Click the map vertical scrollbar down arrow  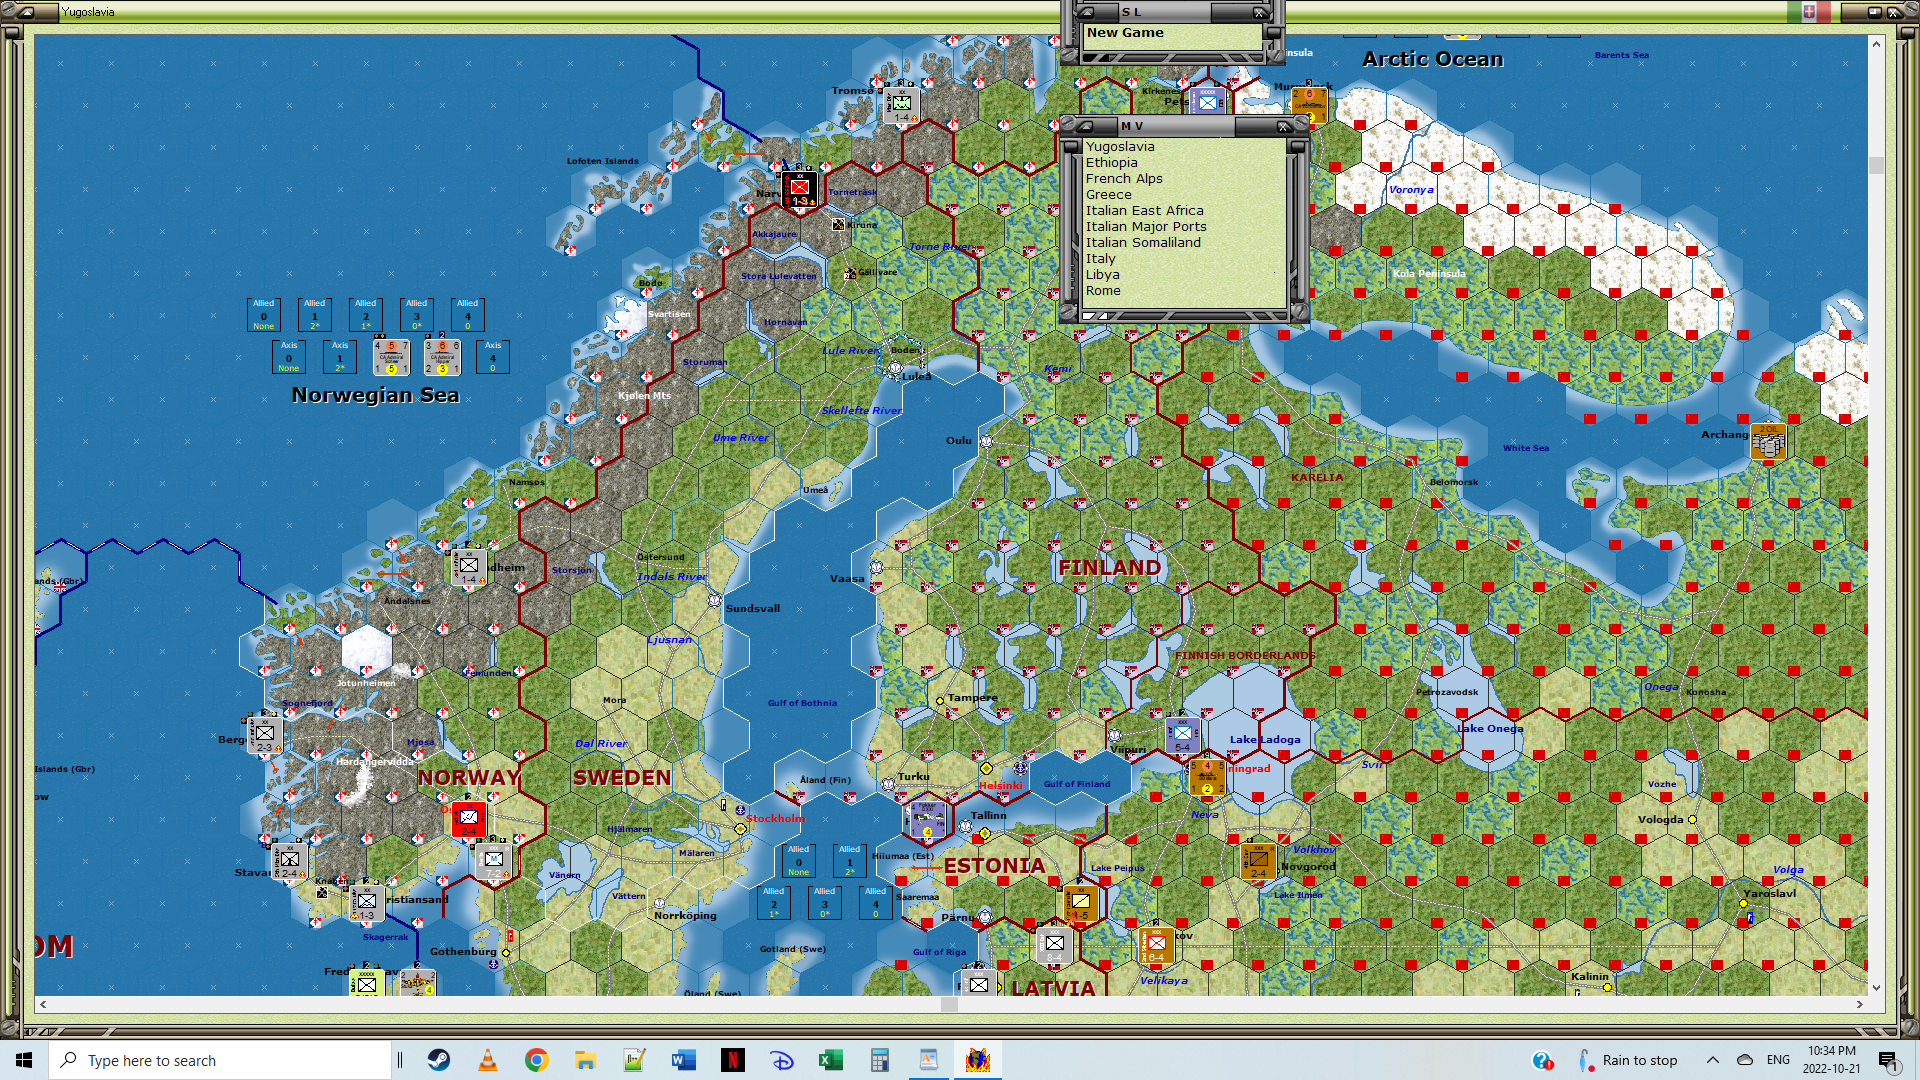click(x=1876, y=987)
